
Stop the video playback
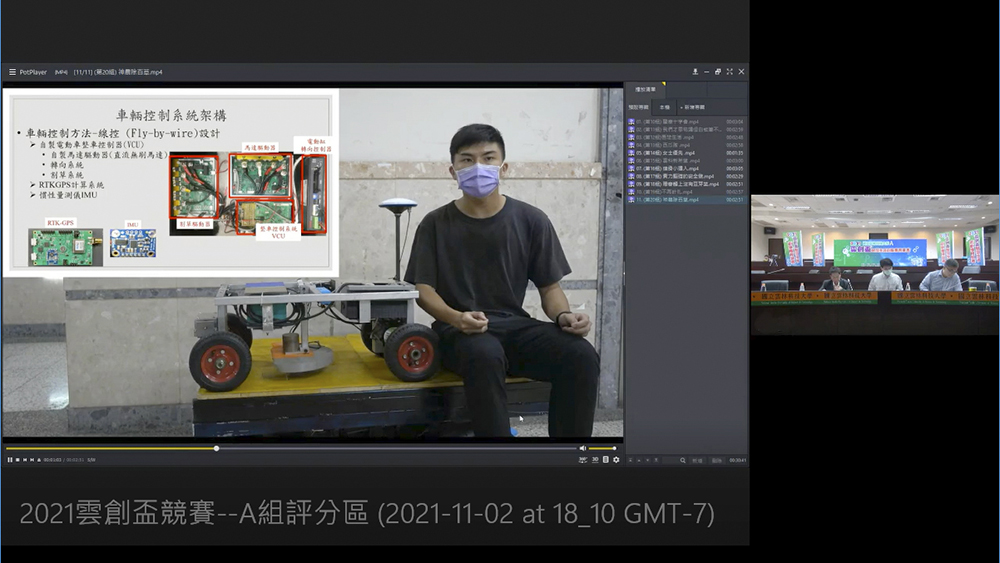tap(17, 459)
